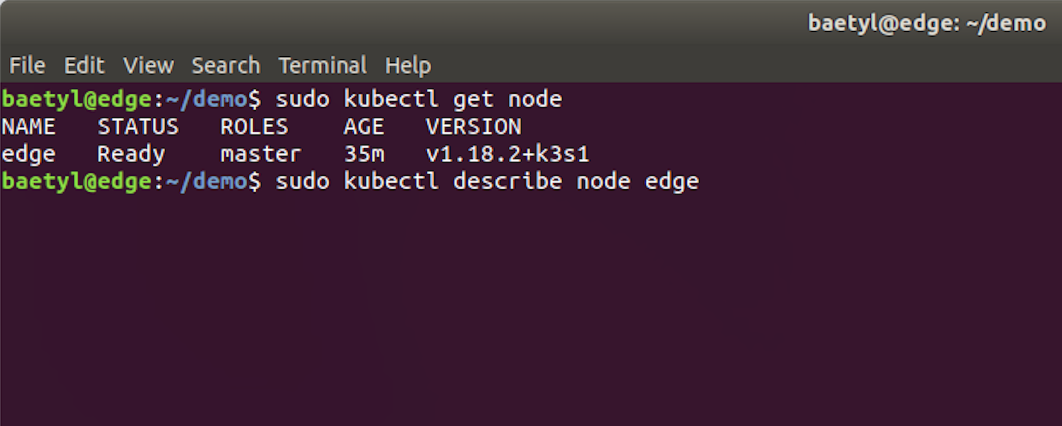Click the STATUS column header text
The image size is (1062, 426).
pyautogui.click(x=138, y=127)
